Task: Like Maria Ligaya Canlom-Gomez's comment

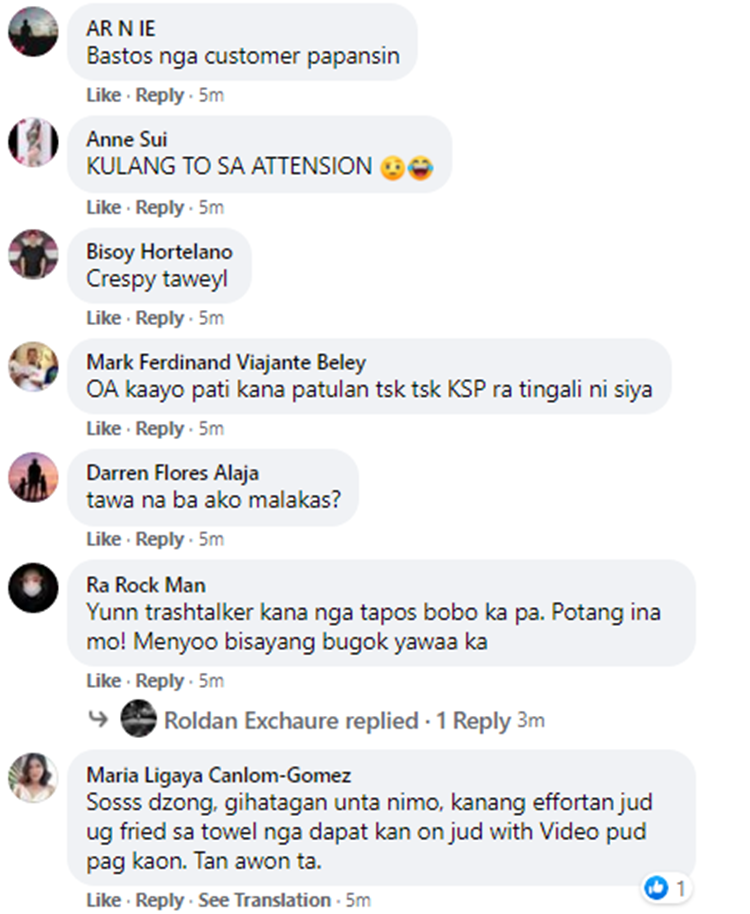Action: pos(104,900)
